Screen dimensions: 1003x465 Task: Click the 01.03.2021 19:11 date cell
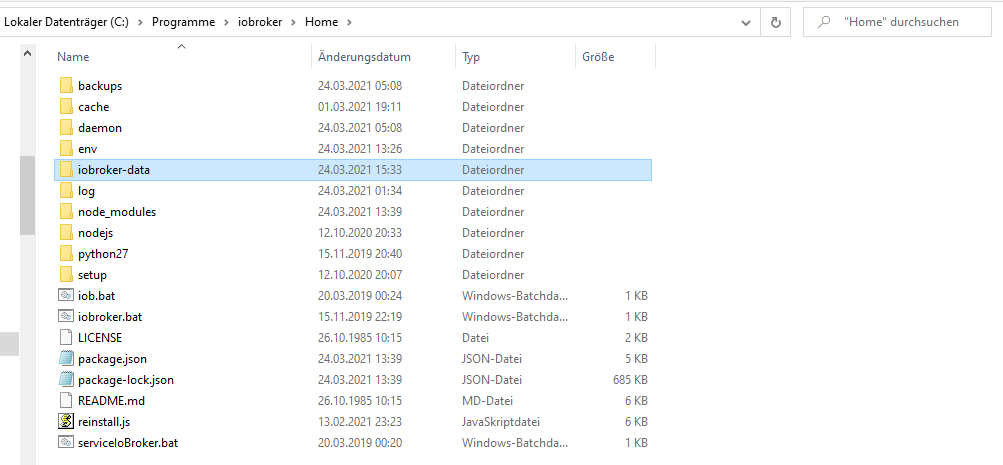coord(360,107)
